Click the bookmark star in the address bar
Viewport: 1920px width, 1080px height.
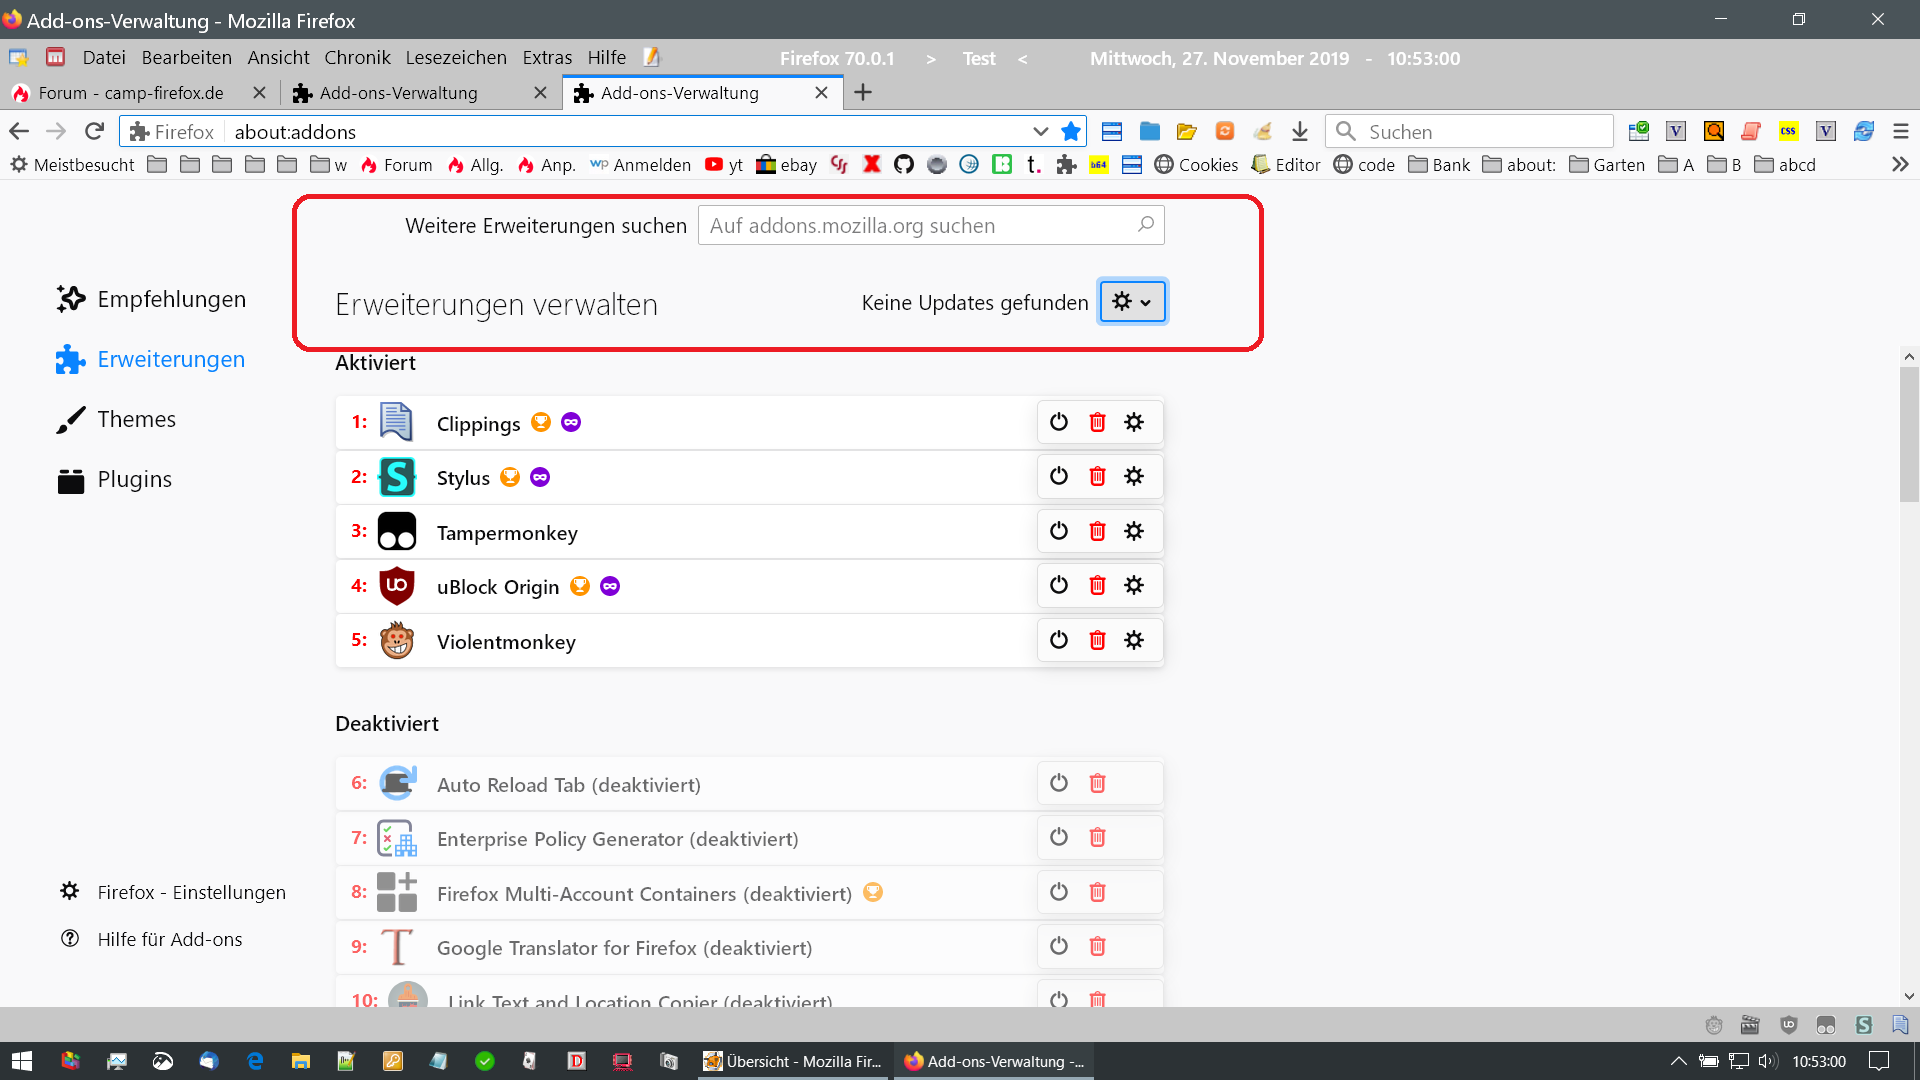1071,131
